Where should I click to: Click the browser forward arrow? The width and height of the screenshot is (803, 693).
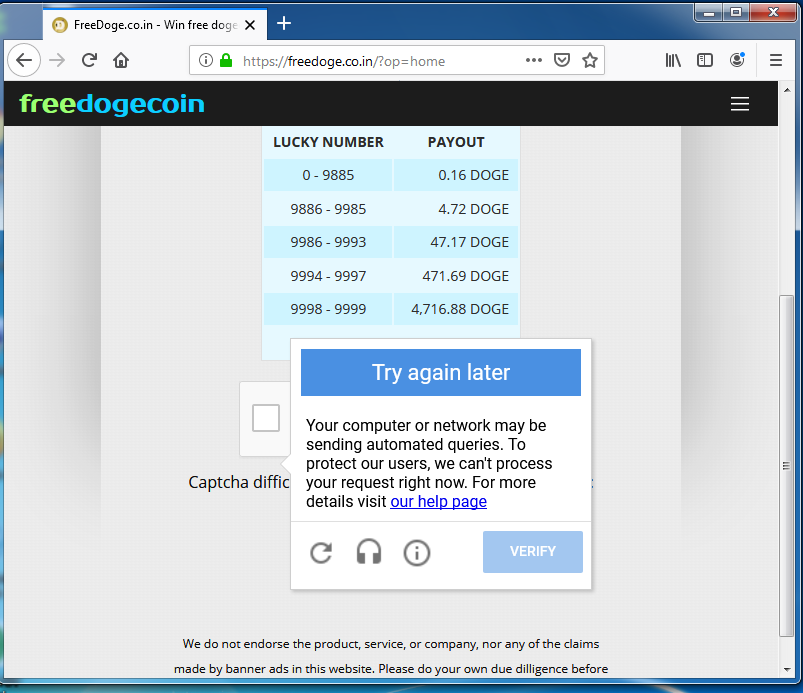click(x=57, y=60)
